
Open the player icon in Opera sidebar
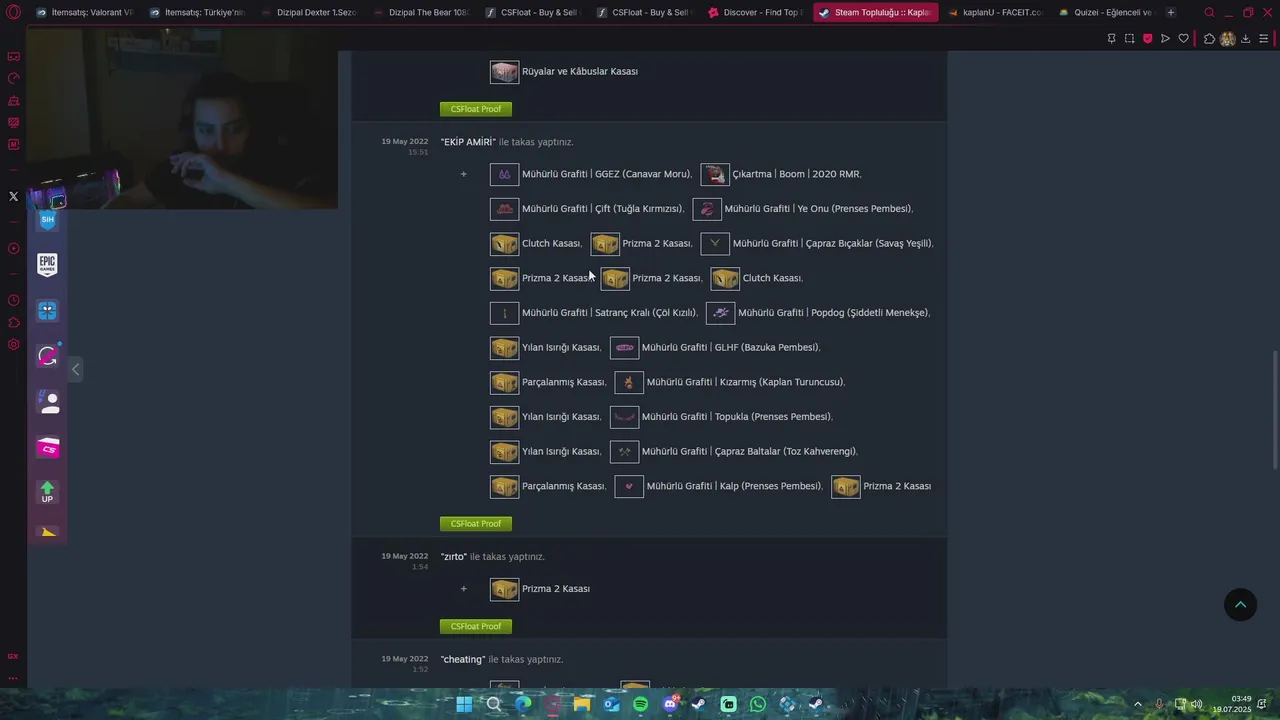[13, 248]
